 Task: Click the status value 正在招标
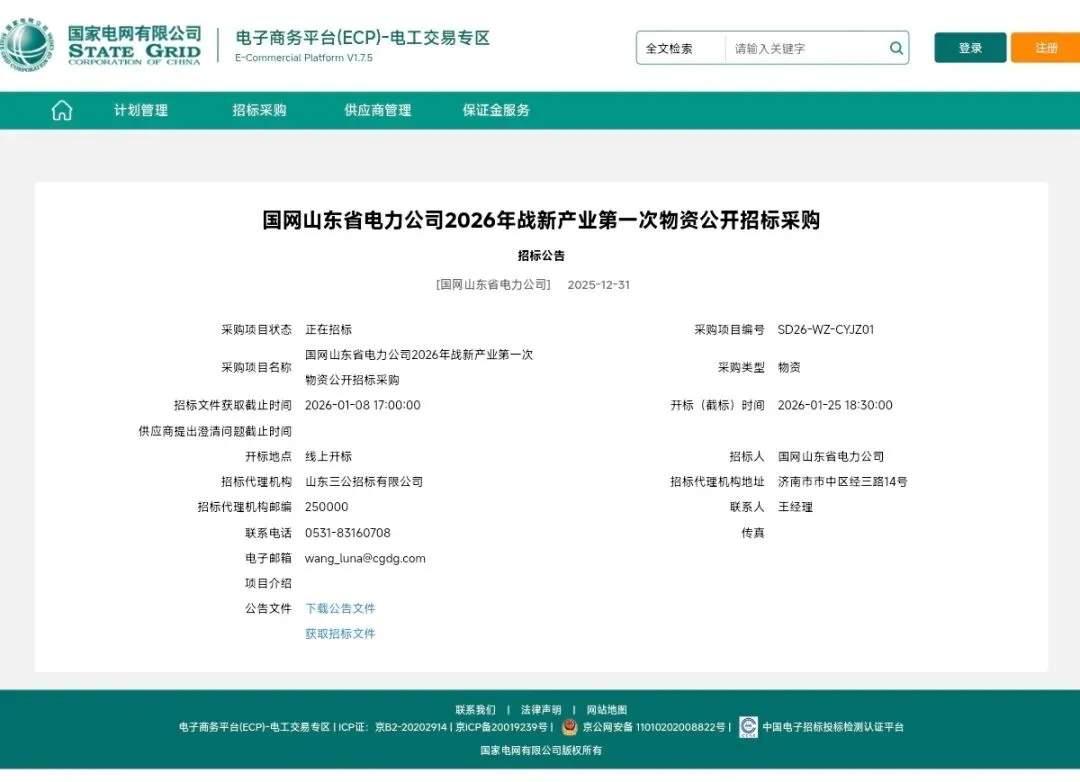tap(329, 329)
